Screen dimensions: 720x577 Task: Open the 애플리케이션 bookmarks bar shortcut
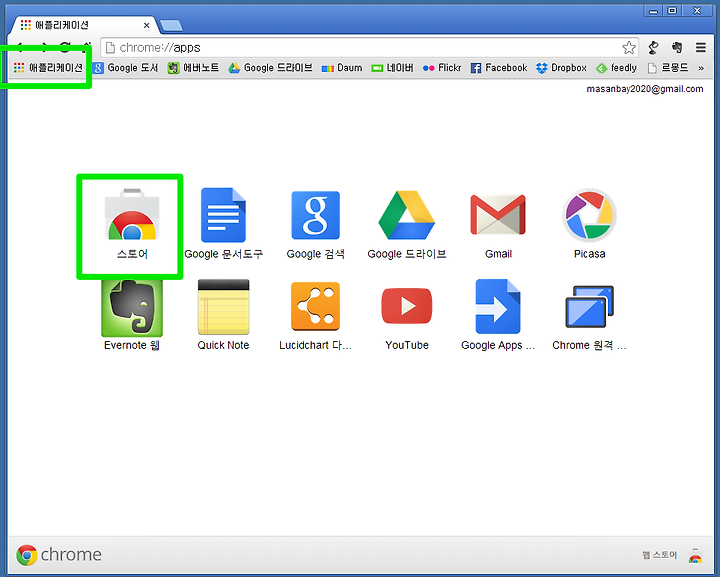tap(48, 68)
